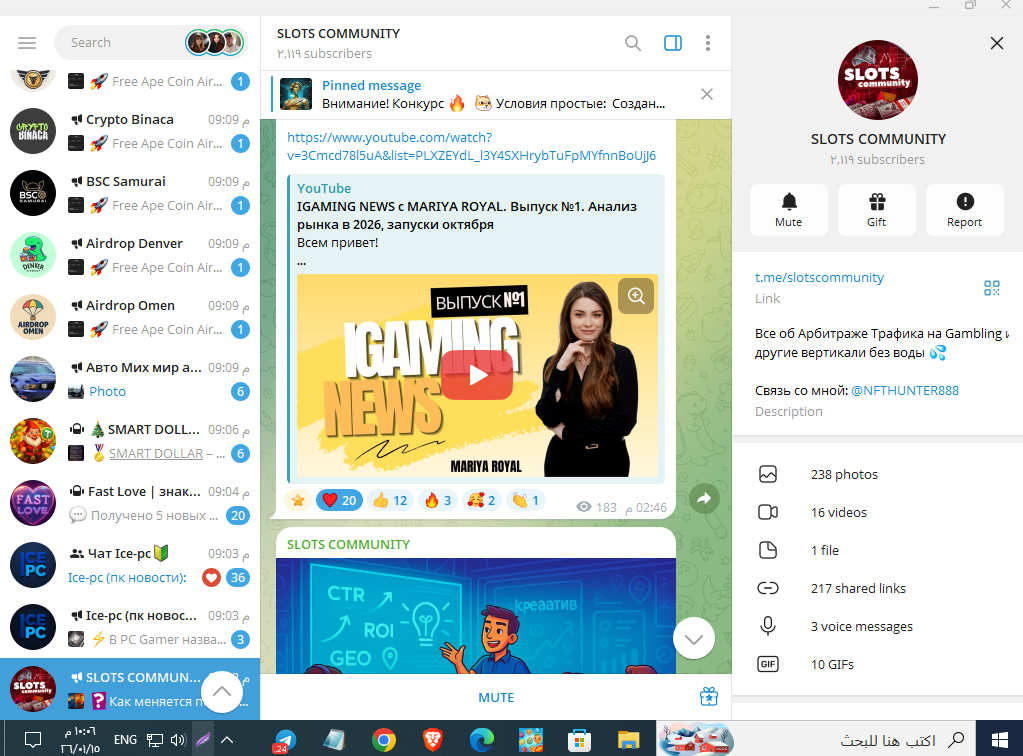Forward the post using the share arrow
The height and width of the screenshot is (756, 1023).
coord(704,499)
